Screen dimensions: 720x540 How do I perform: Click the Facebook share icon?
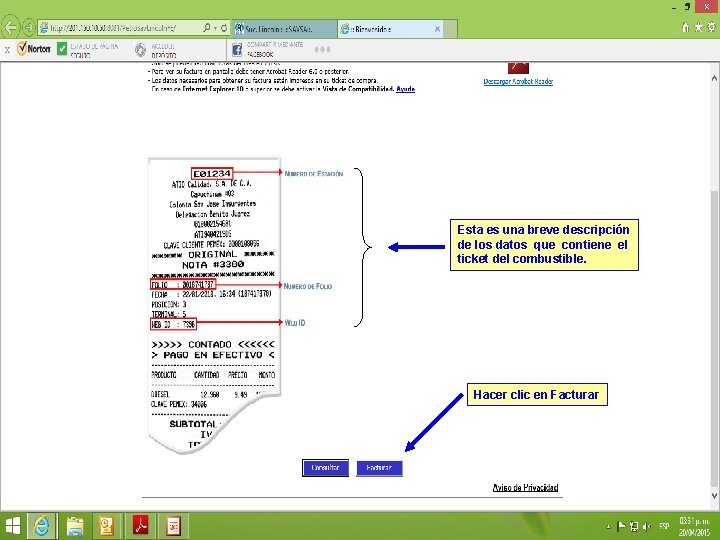pyautogui.click(x=236, y=50)
